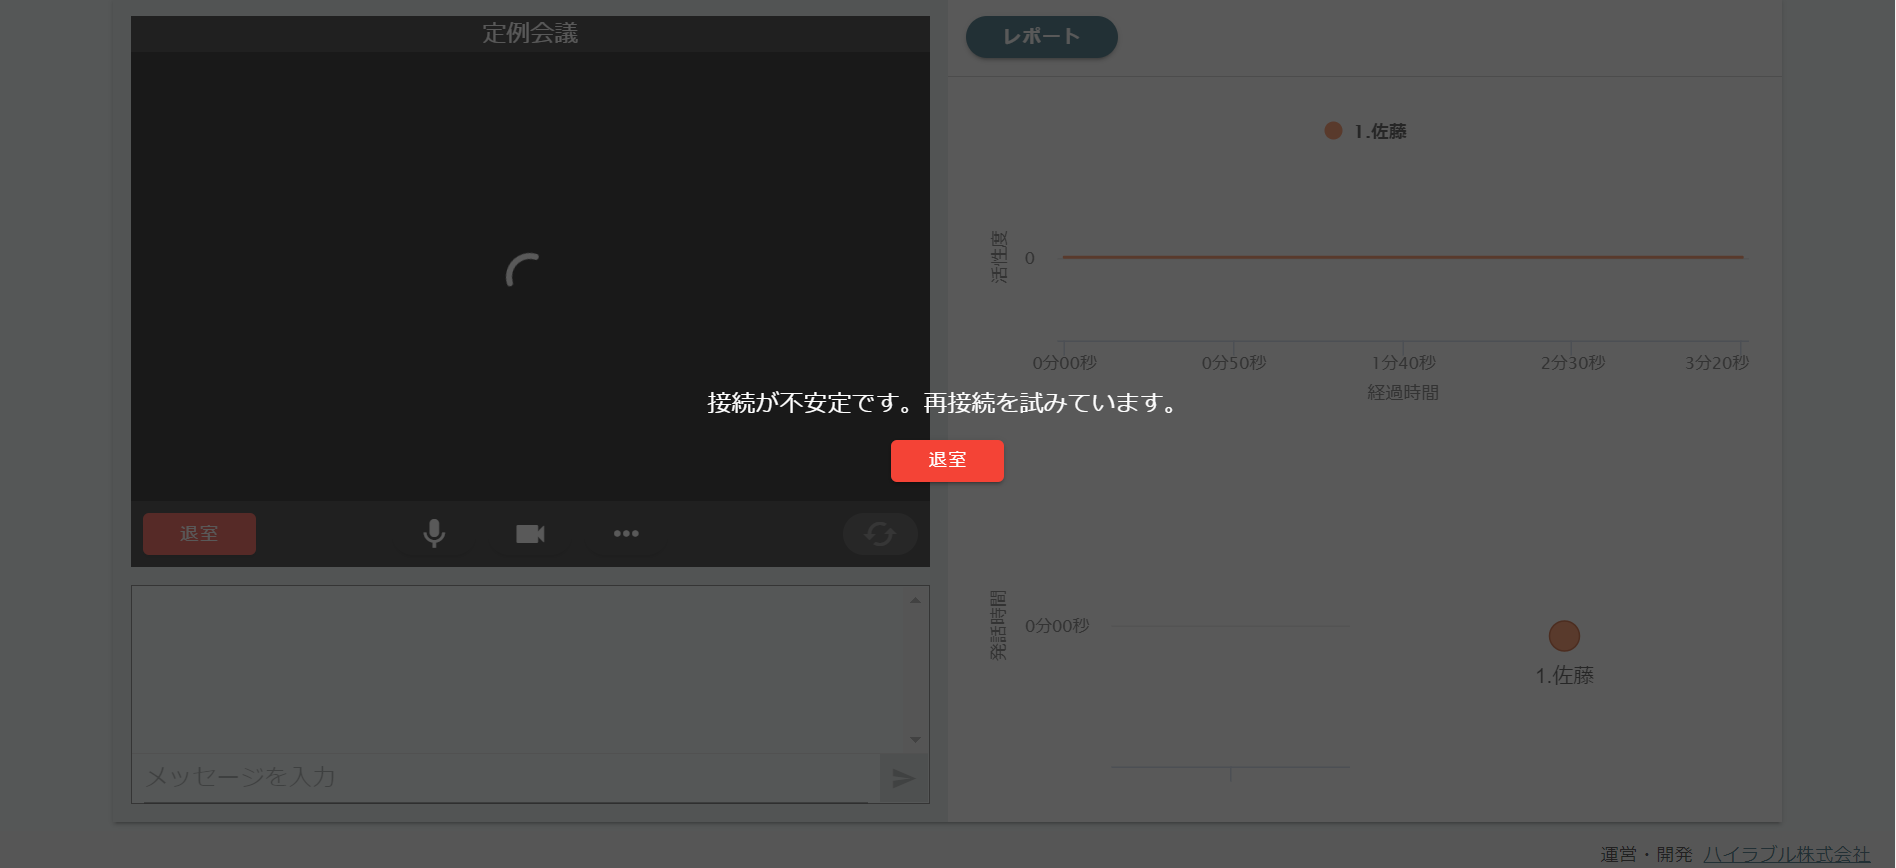The height and width of the screenshot is (868, 1896).
Task: Toggle the 1.佐藤 legend marker
Action: point(1333,131)
